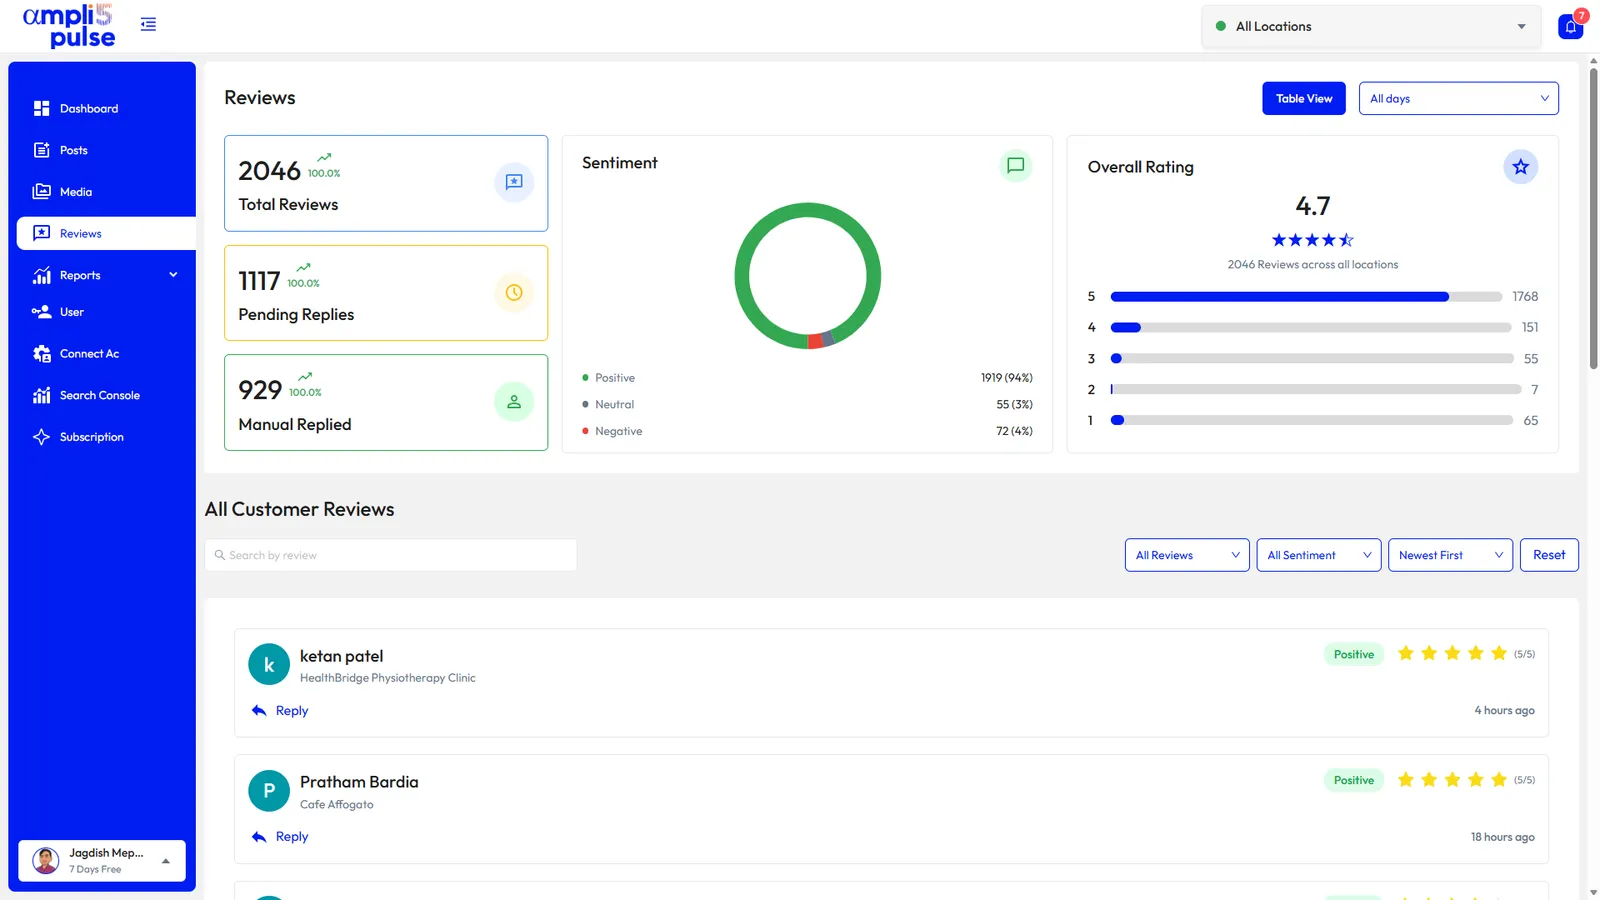Open the All days filter dropdown
This screenshot has width=1600, height=900.
1458,98
